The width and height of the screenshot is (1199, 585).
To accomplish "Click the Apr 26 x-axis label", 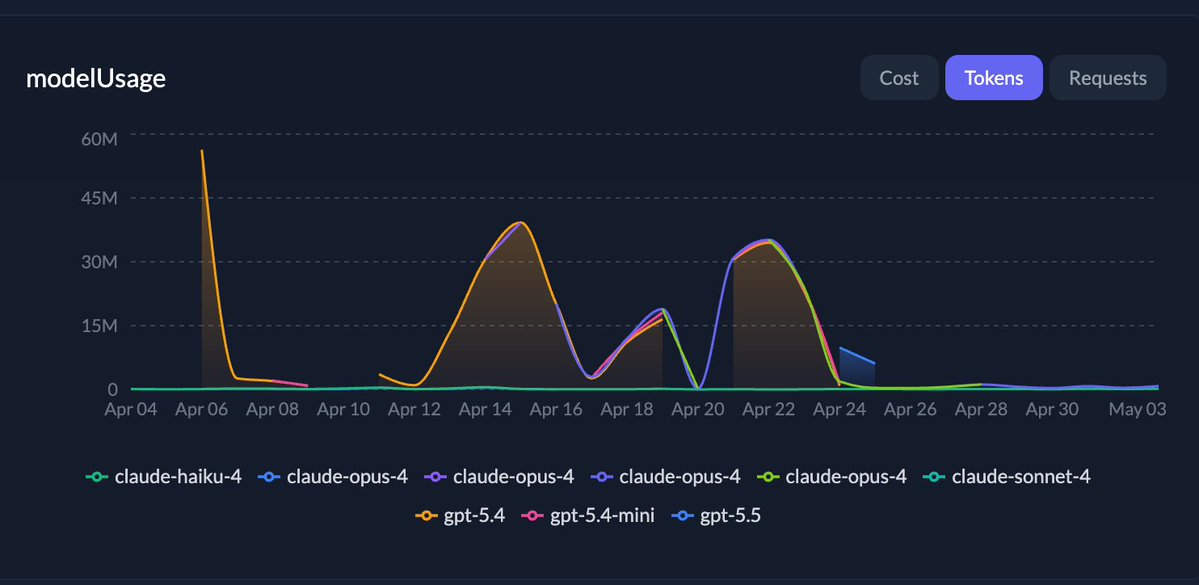I will point(910,410).
